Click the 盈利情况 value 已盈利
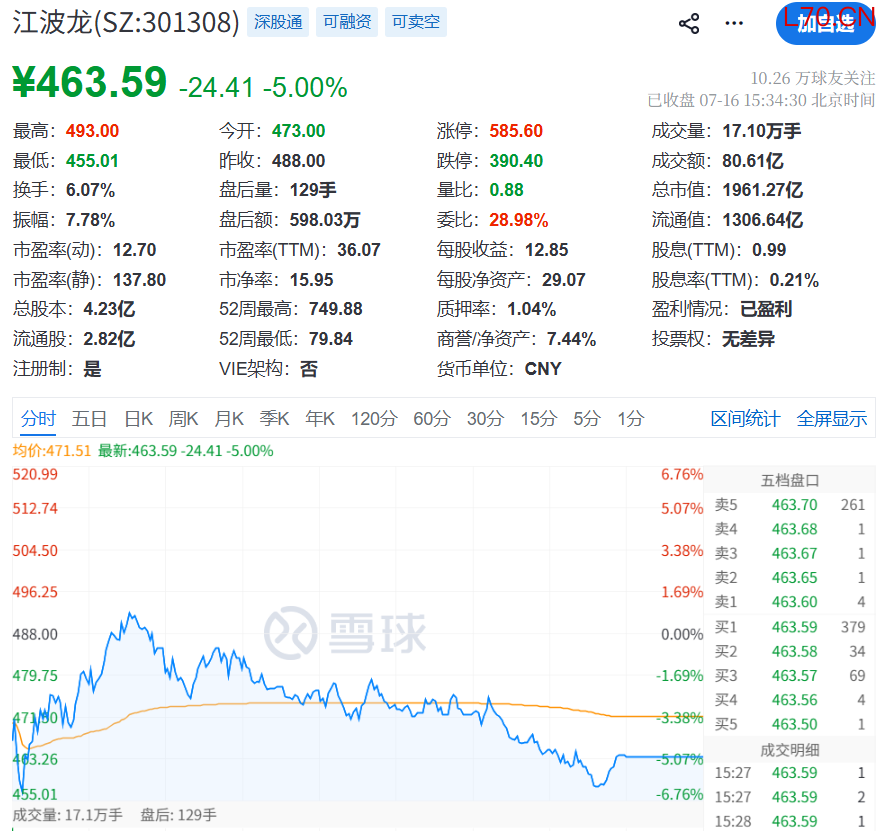Screen dimensions: 879x831 766,310
